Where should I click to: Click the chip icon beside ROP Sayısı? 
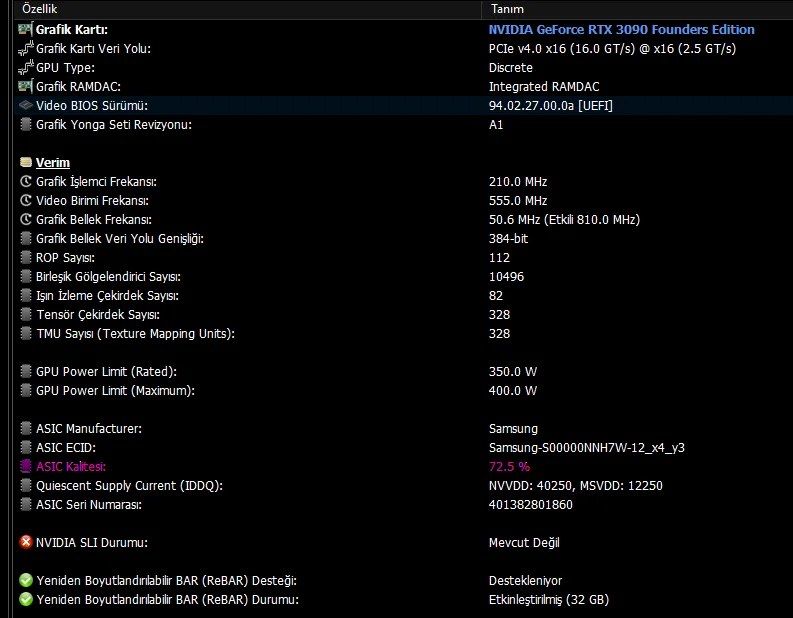point(25,257)
